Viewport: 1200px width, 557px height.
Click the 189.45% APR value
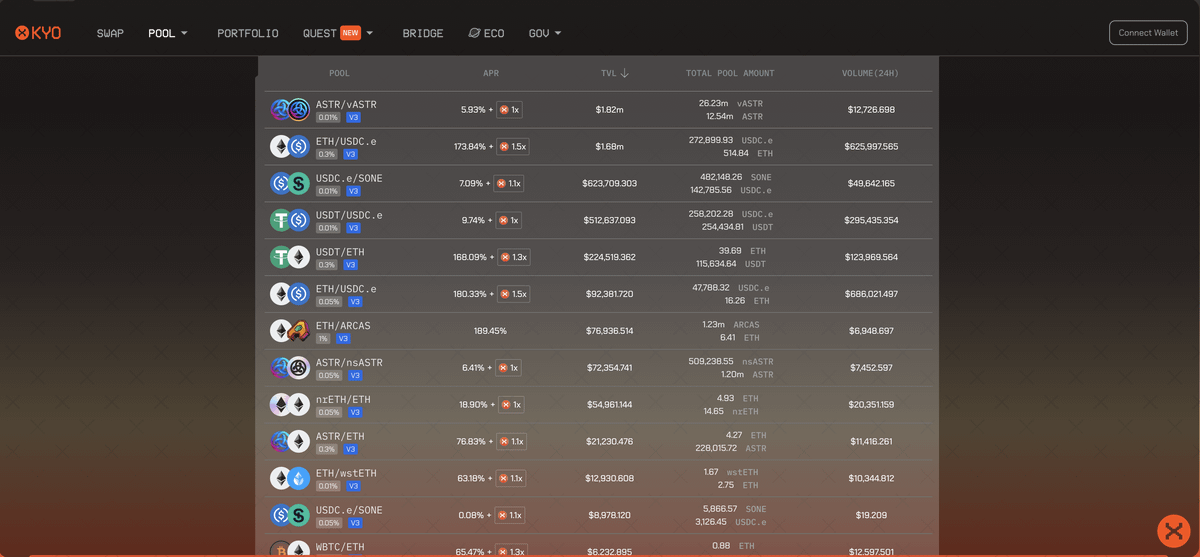[x=490, y=331]
